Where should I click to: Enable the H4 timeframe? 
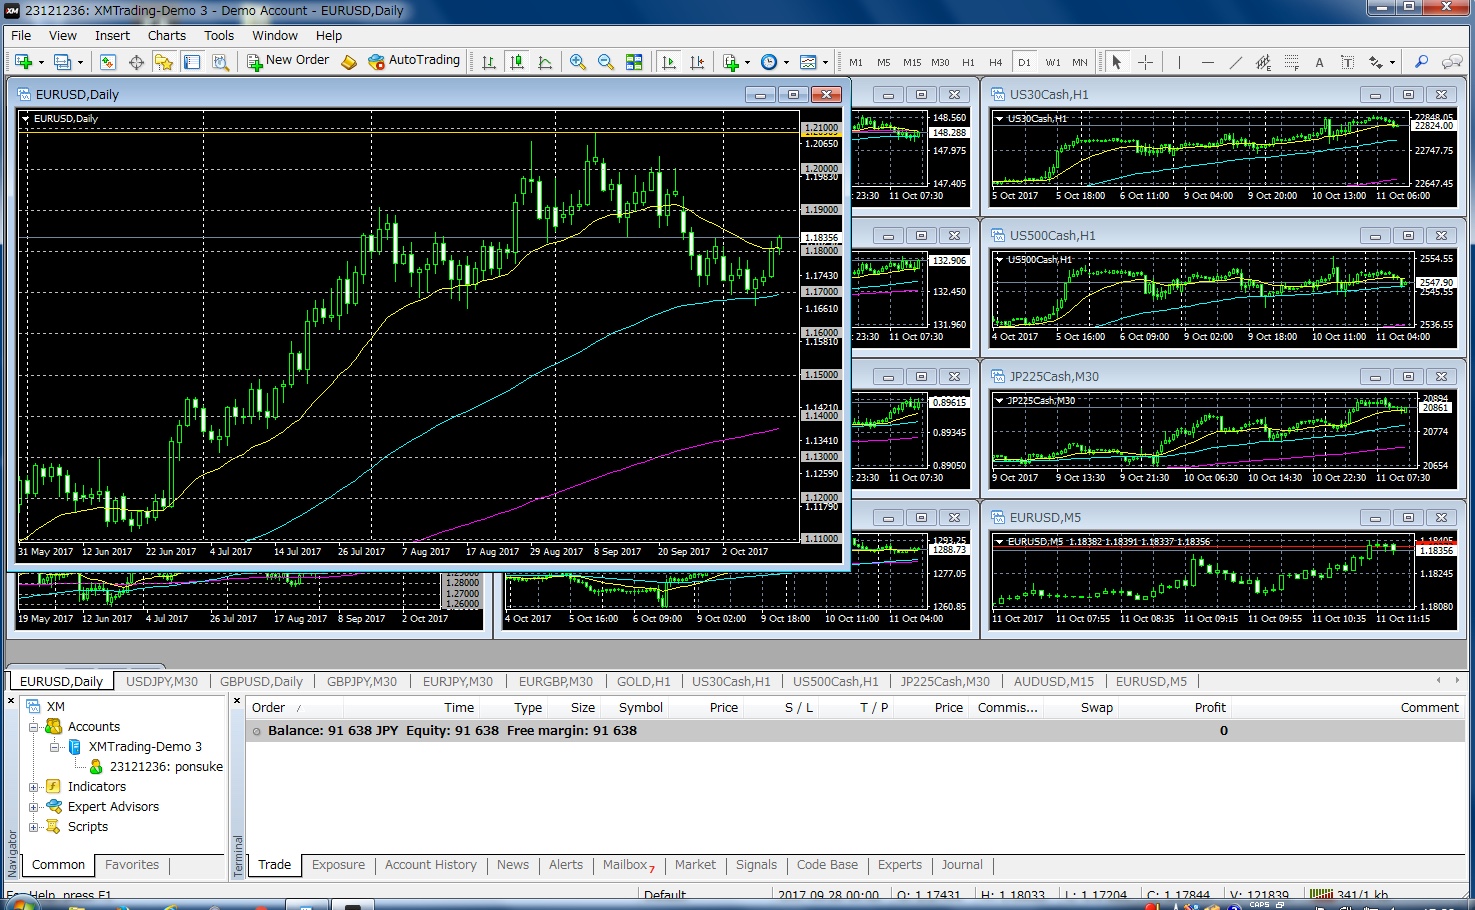pyautogui.click(x=995, y=62)
